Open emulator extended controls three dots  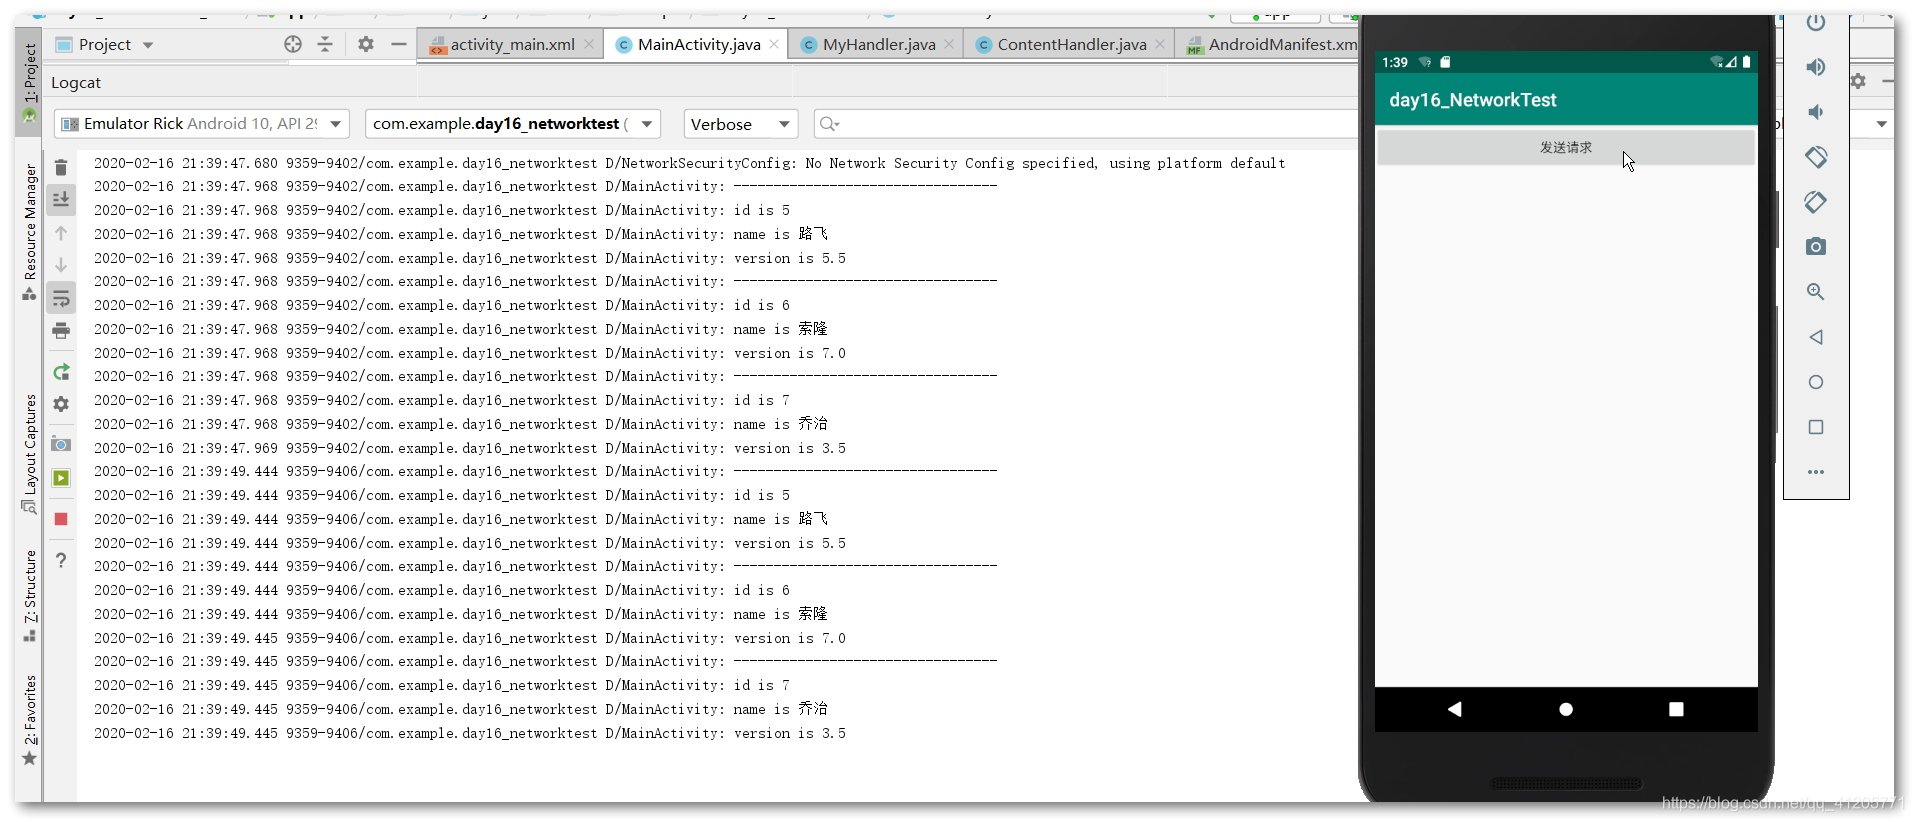click(1816, 472)
